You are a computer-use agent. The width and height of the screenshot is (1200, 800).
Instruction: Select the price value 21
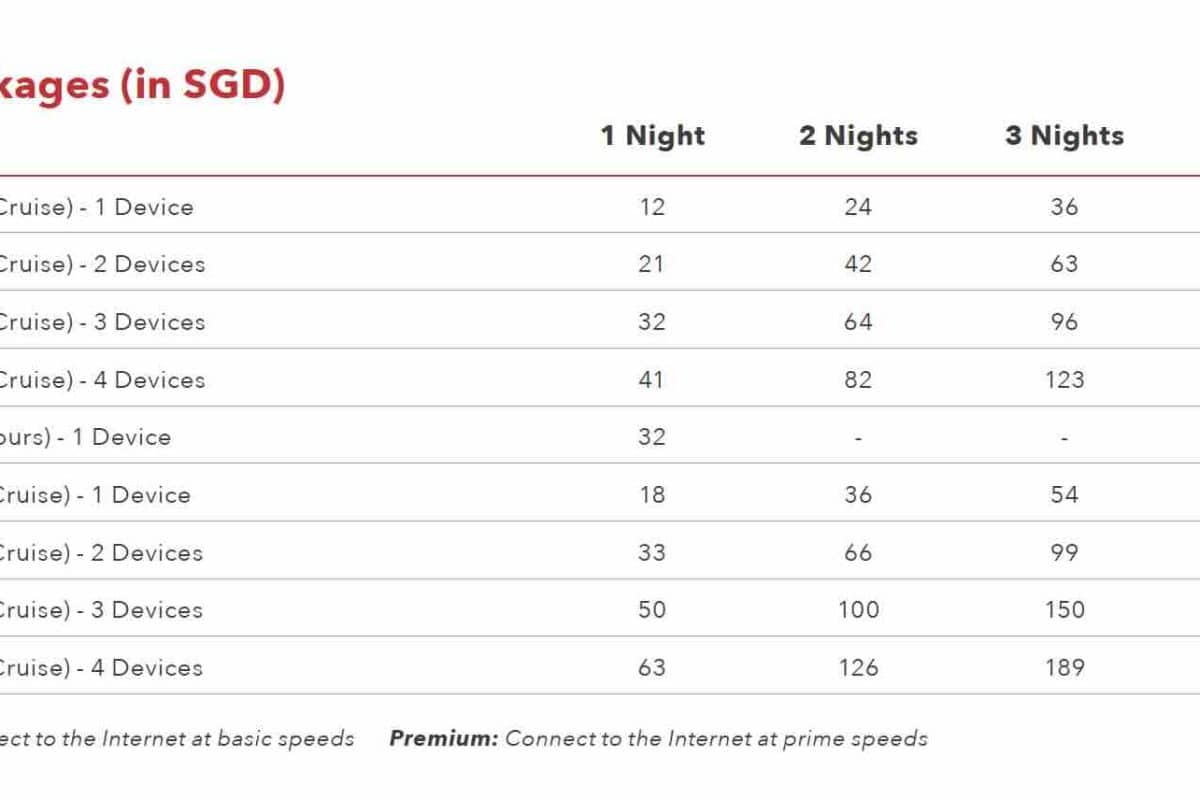pos(651,264)
